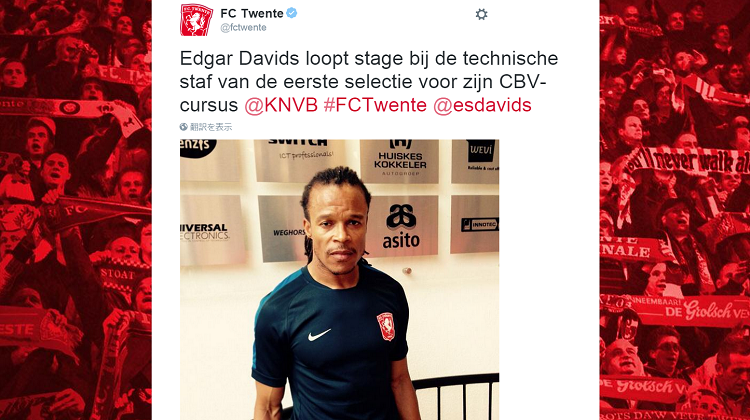The image size is (750, 420).
Task: Click the tweet text body
Action: (369, 81)
